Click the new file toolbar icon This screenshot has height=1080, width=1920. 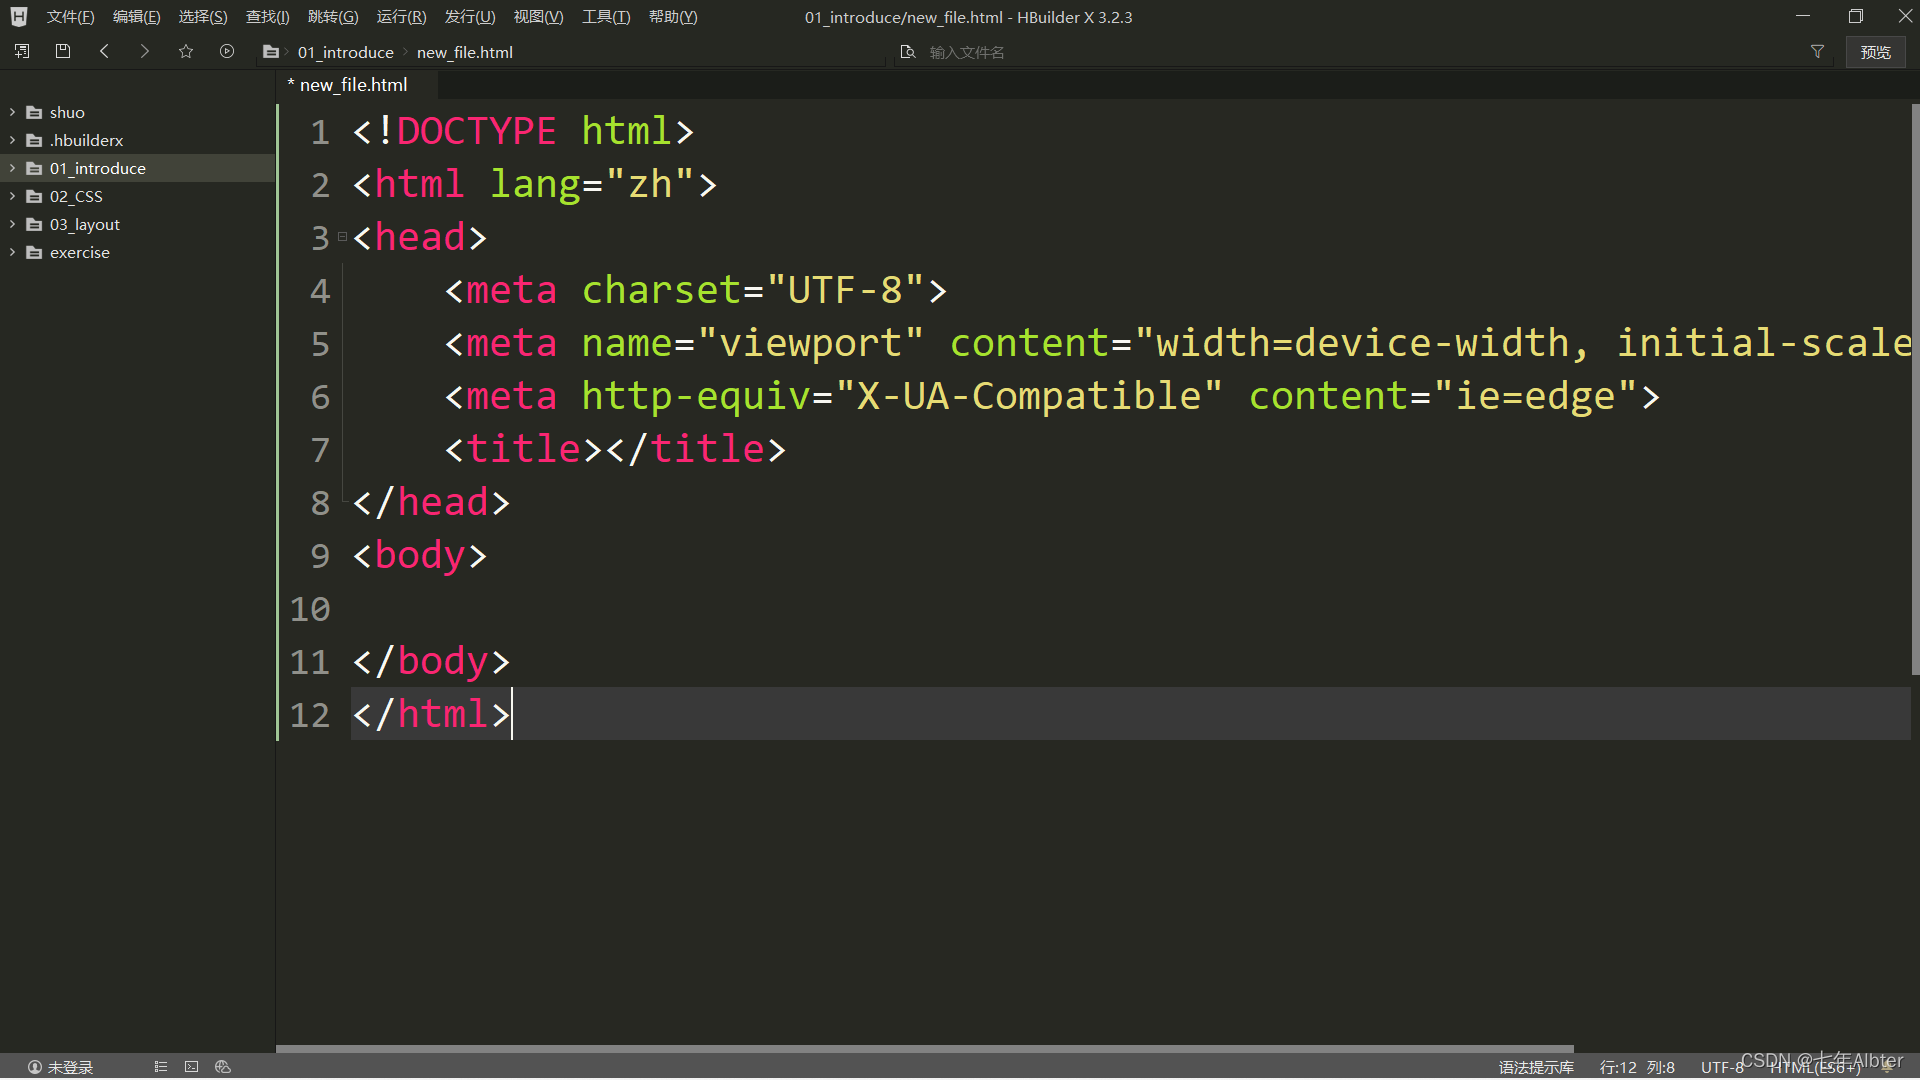(22, 51)
